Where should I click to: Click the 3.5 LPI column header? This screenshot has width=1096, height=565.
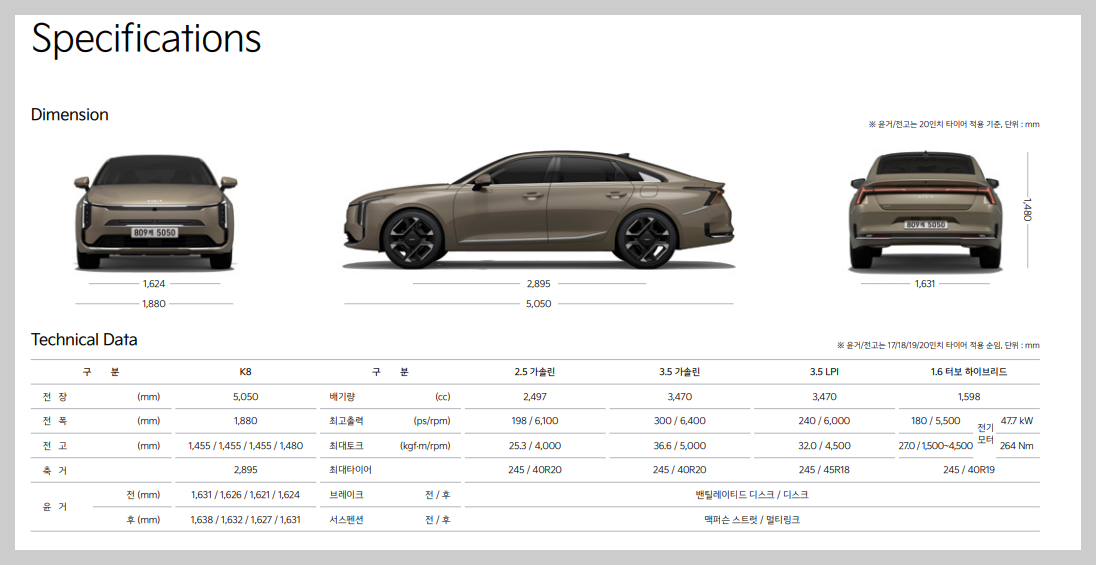coord(824,372)
